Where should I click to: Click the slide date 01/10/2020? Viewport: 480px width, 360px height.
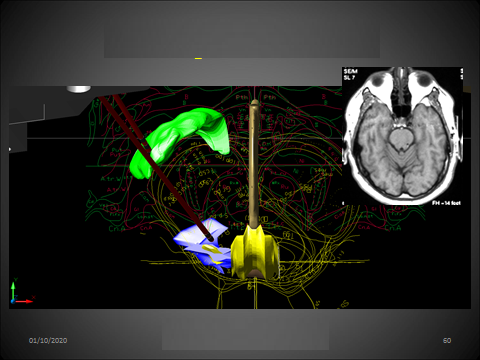tap(48, 340)
